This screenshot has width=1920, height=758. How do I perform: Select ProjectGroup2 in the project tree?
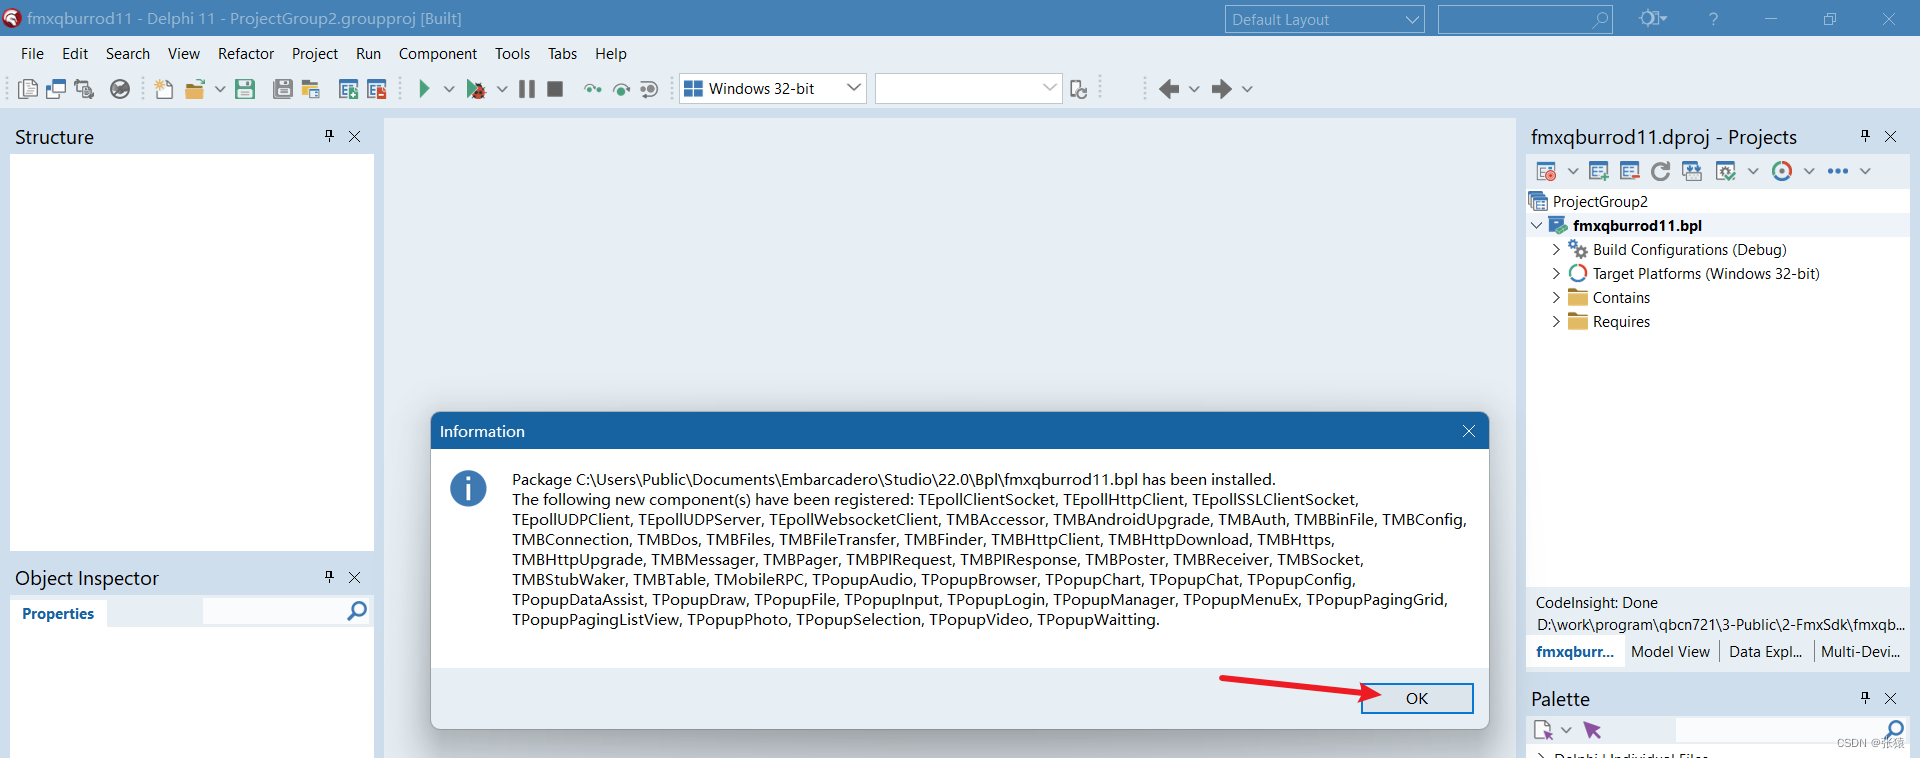click(x=1600, y=202)
